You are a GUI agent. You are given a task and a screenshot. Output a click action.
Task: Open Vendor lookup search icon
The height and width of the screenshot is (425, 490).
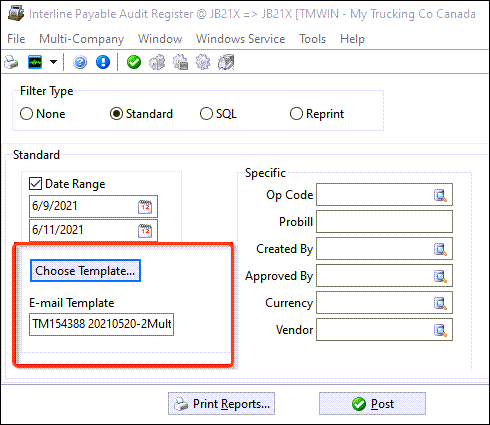(x=440, y=330)
